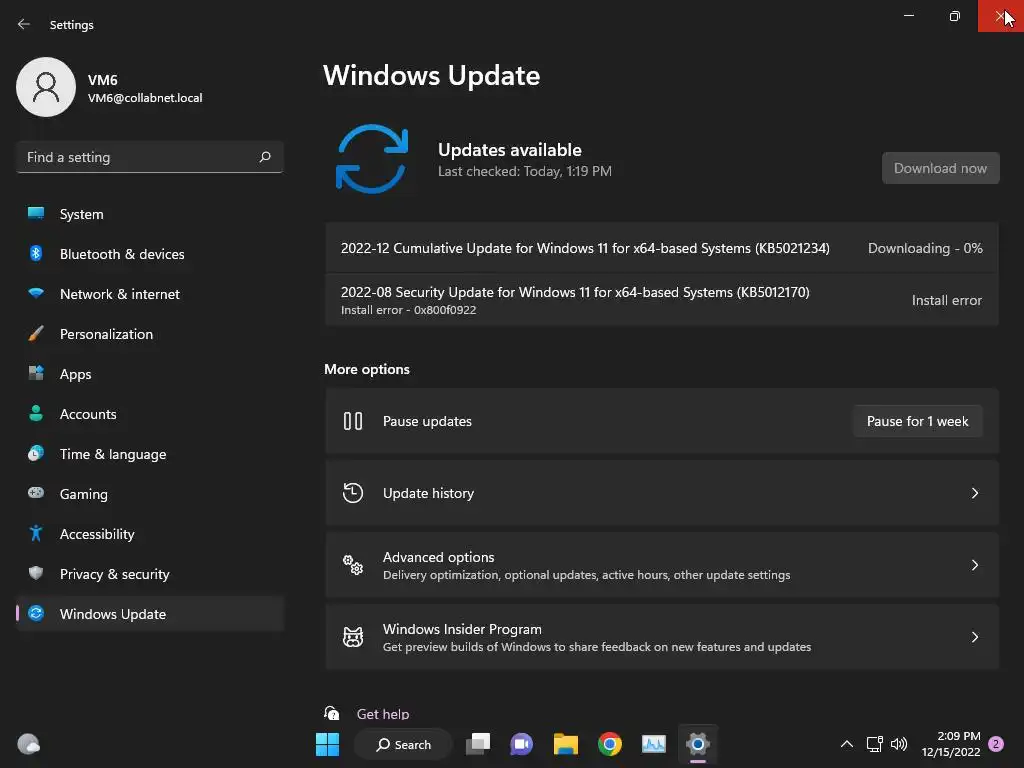Click the Accounts person icon
This screenshot has height=768, width=1024.
coord(36,413)
